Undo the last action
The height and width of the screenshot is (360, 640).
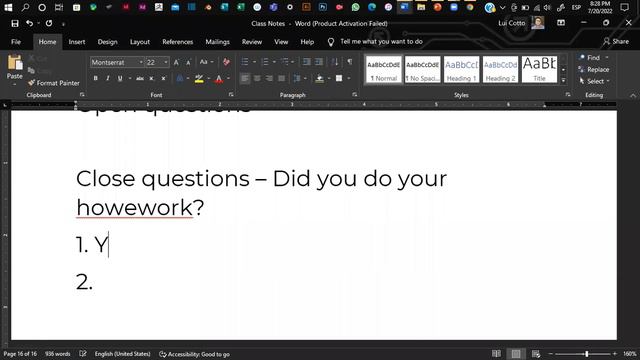(29, 24)
